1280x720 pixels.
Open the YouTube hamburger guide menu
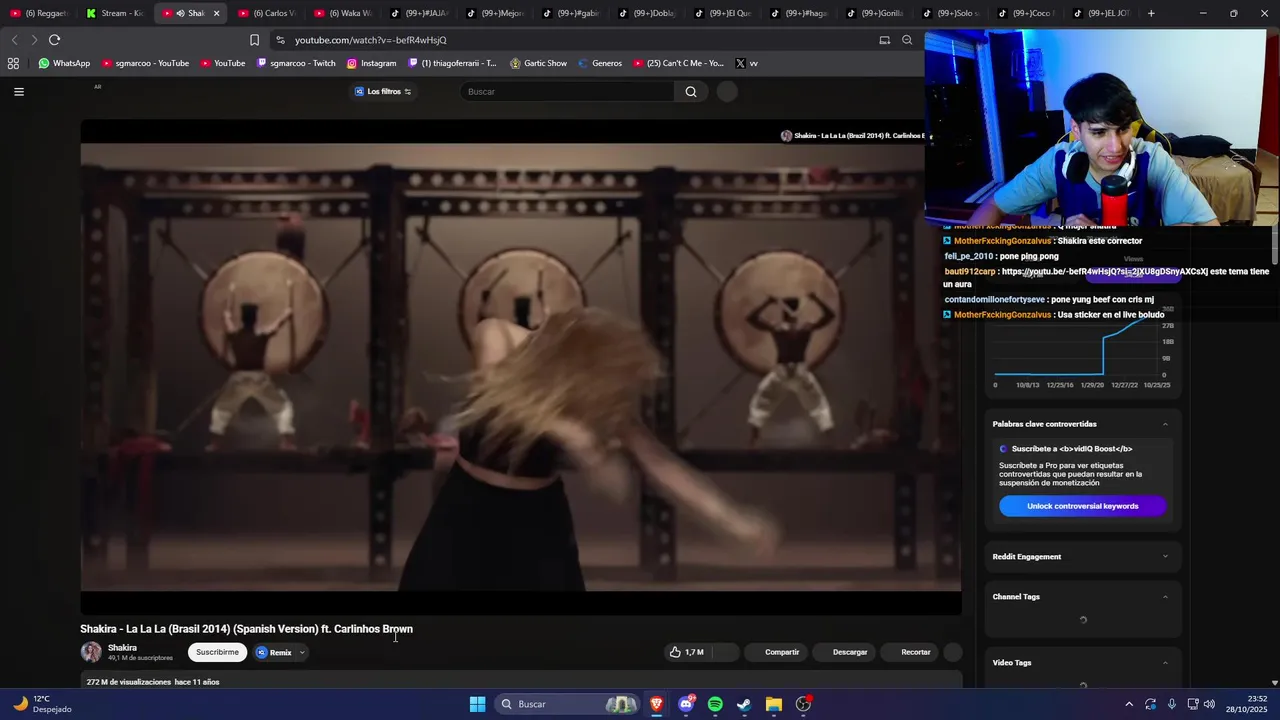point(18,91)
